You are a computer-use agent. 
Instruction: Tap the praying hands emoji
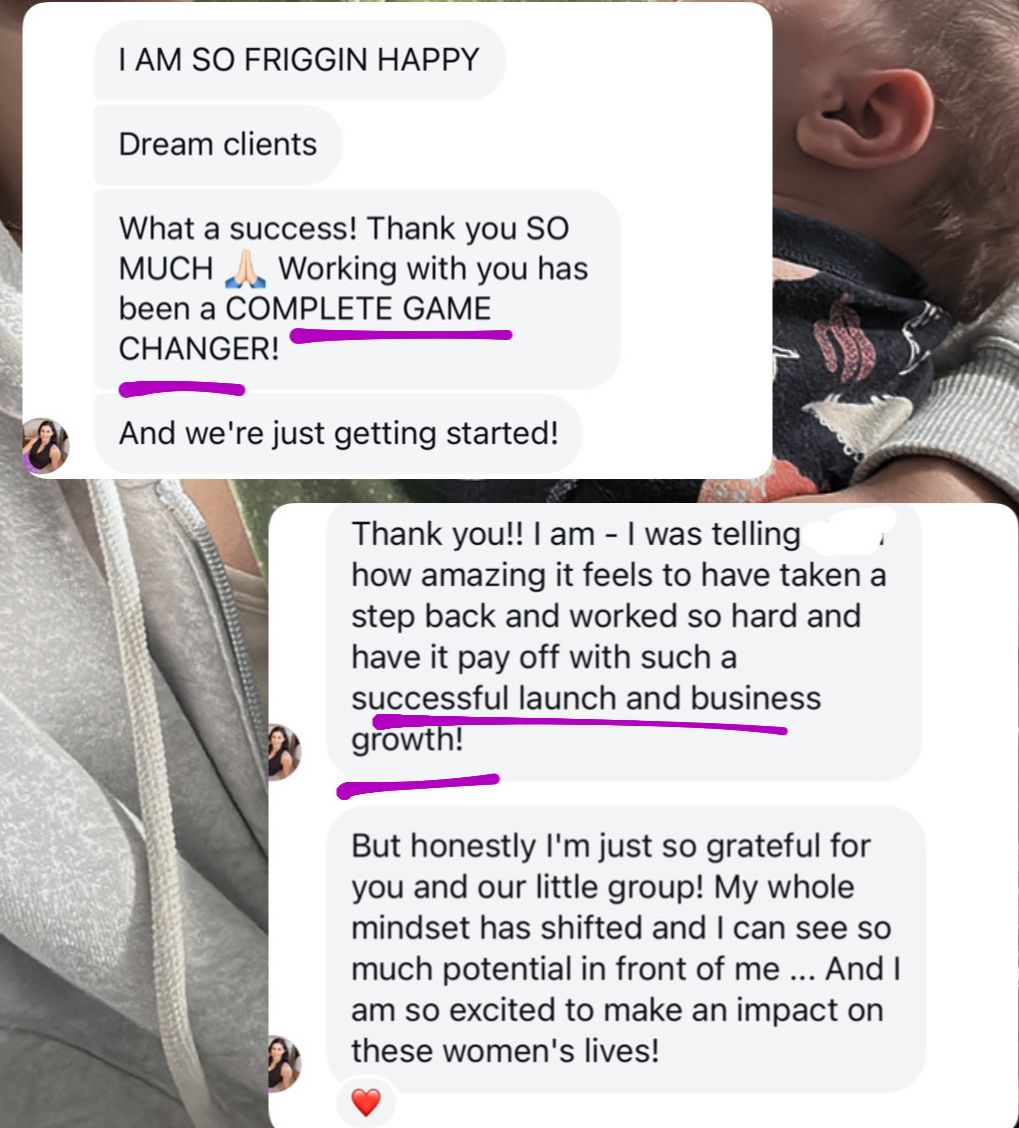[x=245, y=268]
